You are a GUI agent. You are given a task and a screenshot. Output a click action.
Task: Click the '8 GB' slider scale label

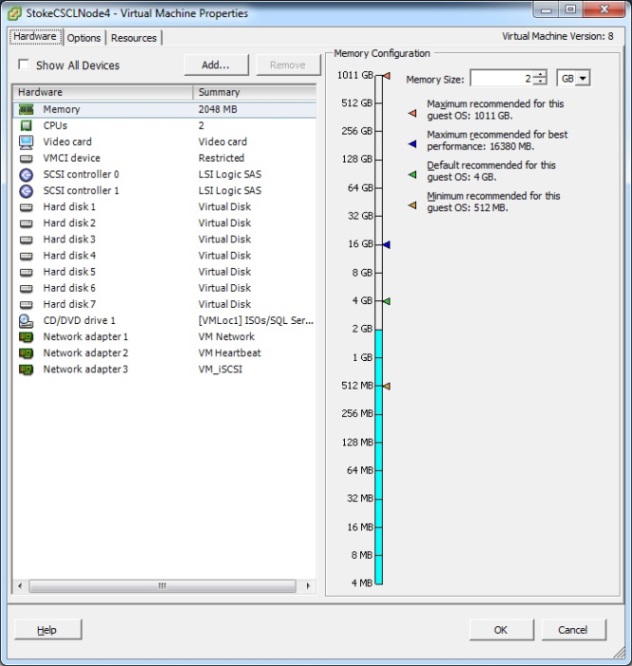point(362,273)
